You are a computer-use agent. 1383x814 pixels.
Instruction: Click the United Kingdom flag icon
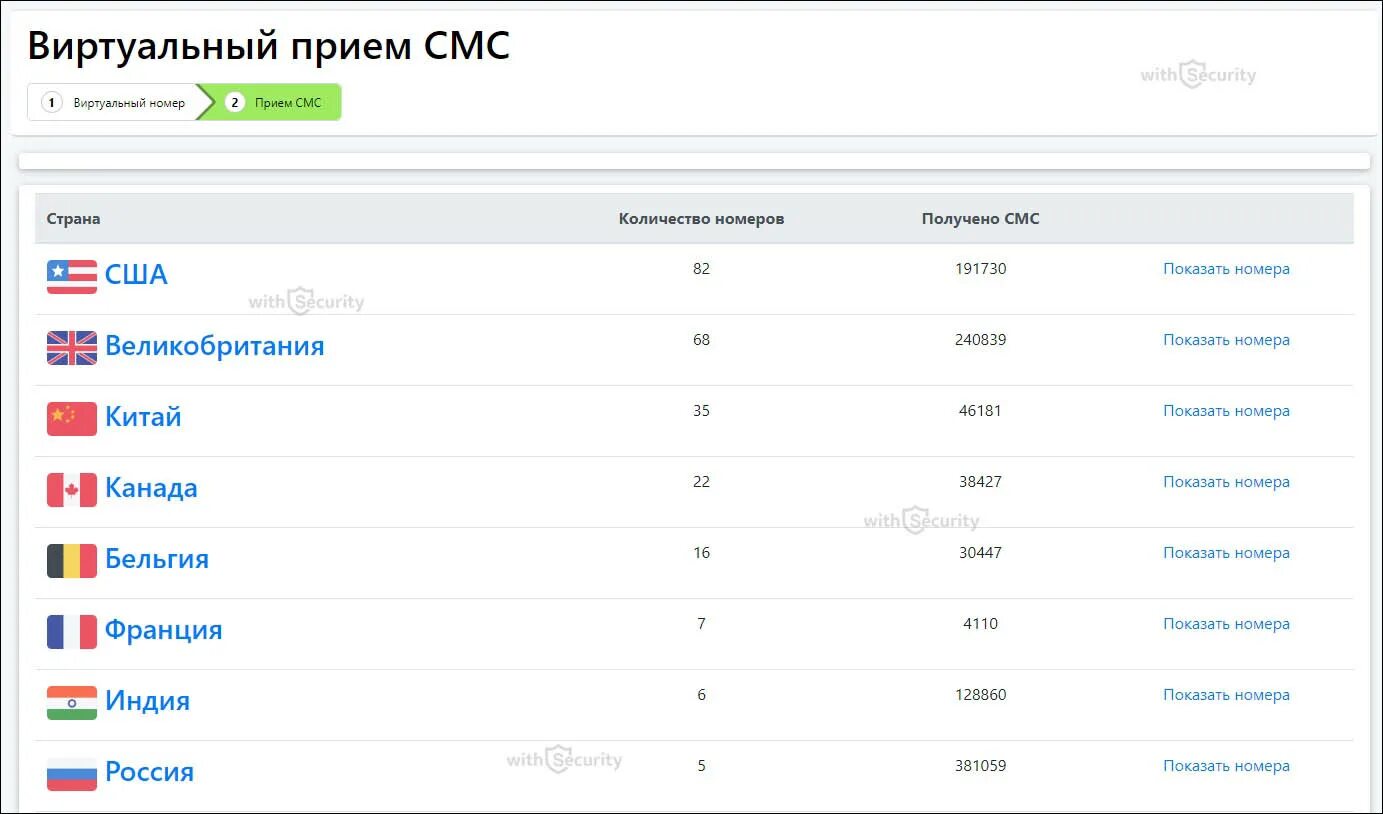click(72, 347)
